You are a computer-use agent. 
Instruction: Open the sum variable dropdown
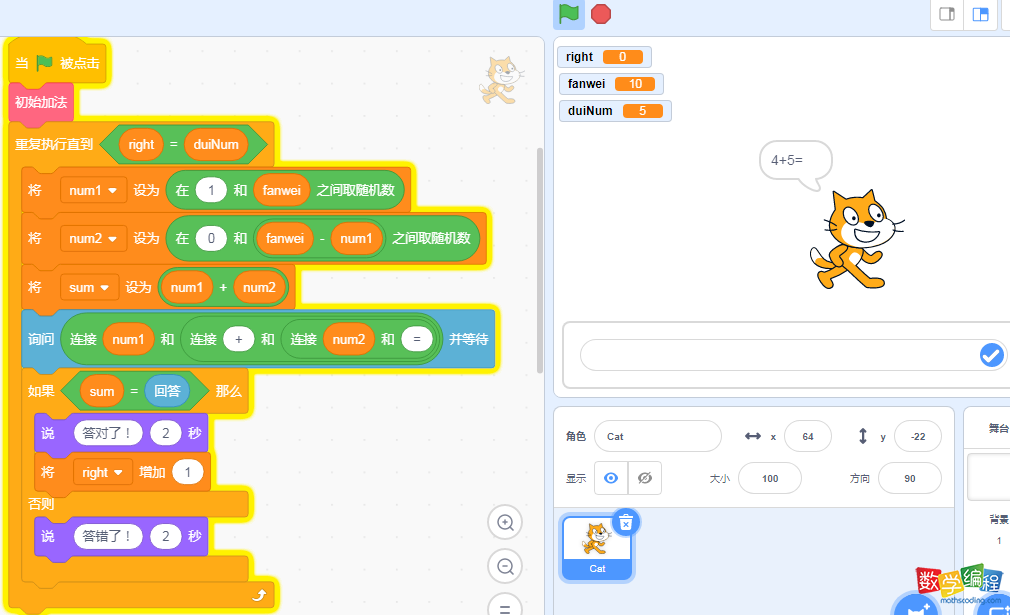(90, 287)
